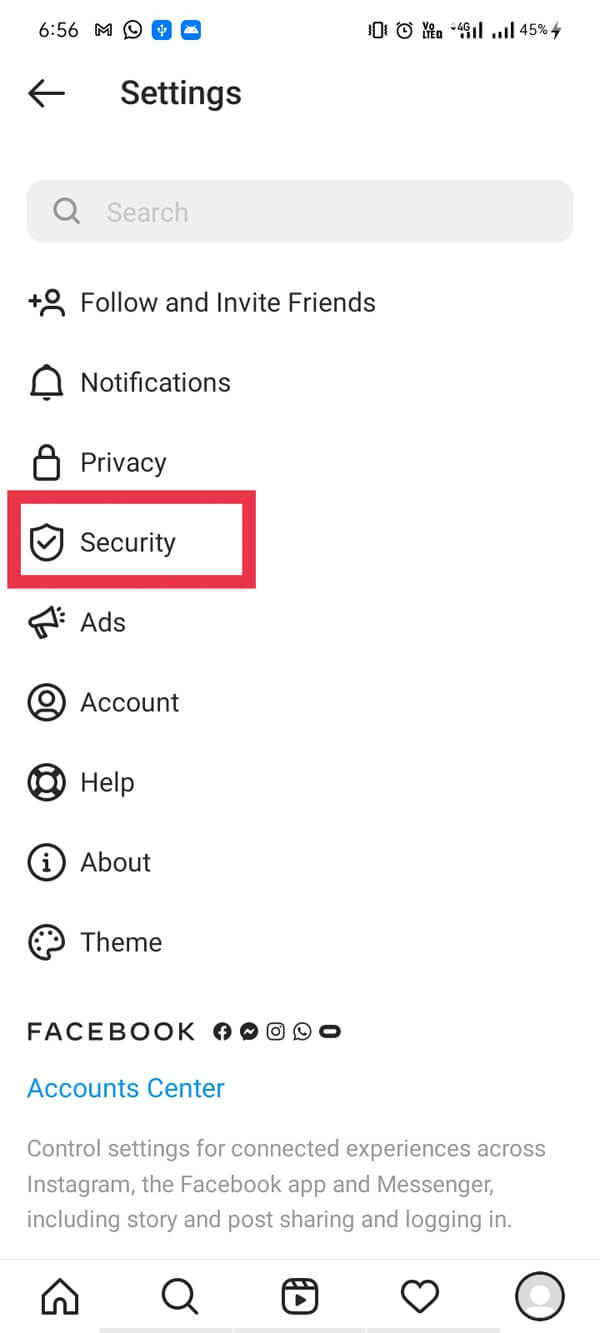600x1333 pixels.
Task: Tap the Search settings field
Action: pyautogui.click(x=300, y=212)
